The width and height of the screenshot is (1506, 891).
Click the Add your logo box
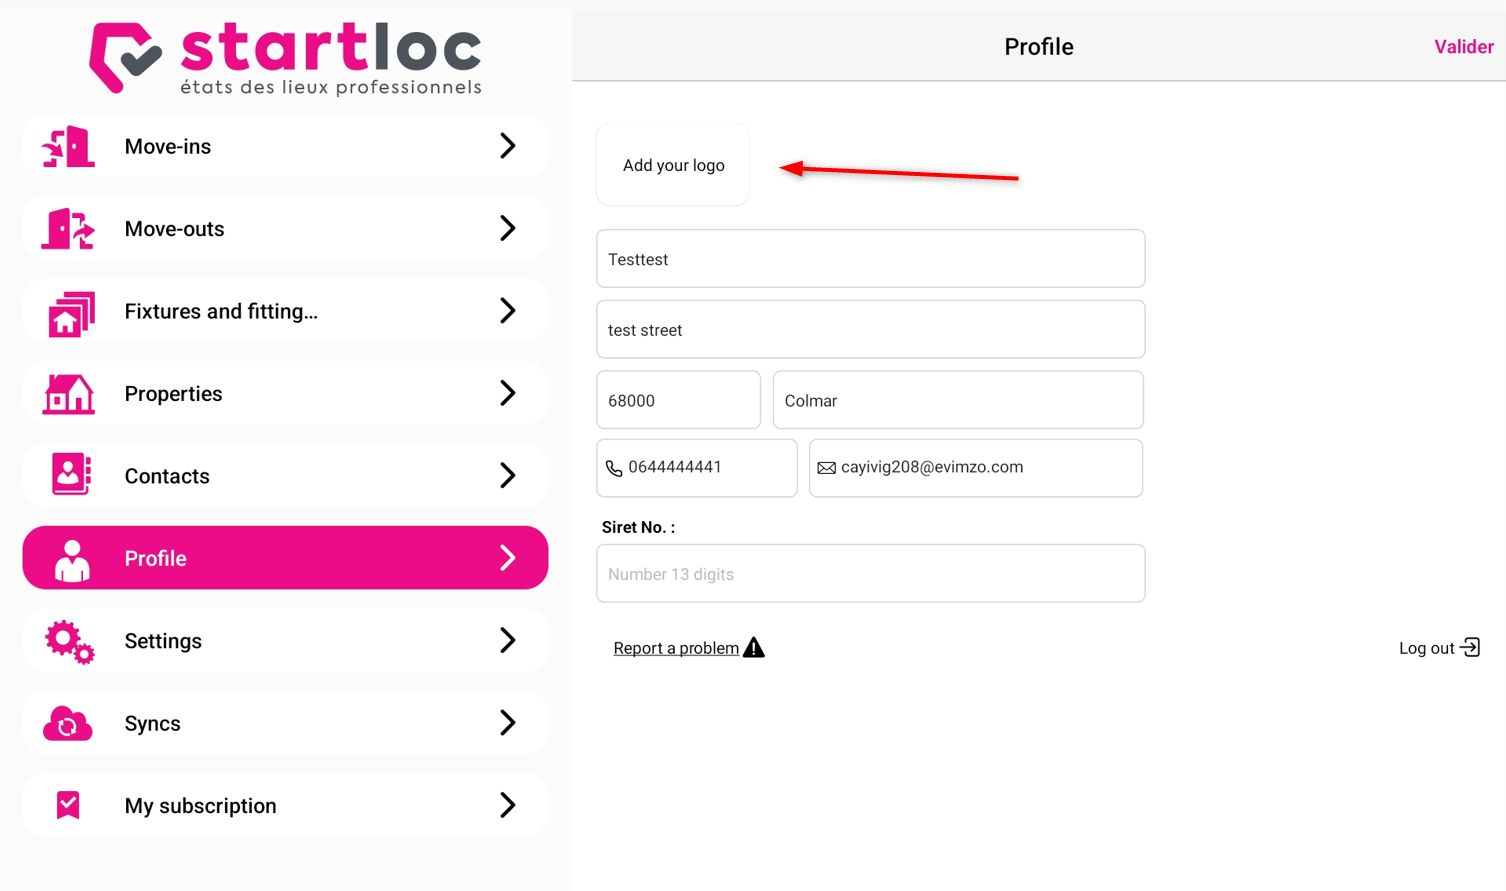tap(673, 165)
